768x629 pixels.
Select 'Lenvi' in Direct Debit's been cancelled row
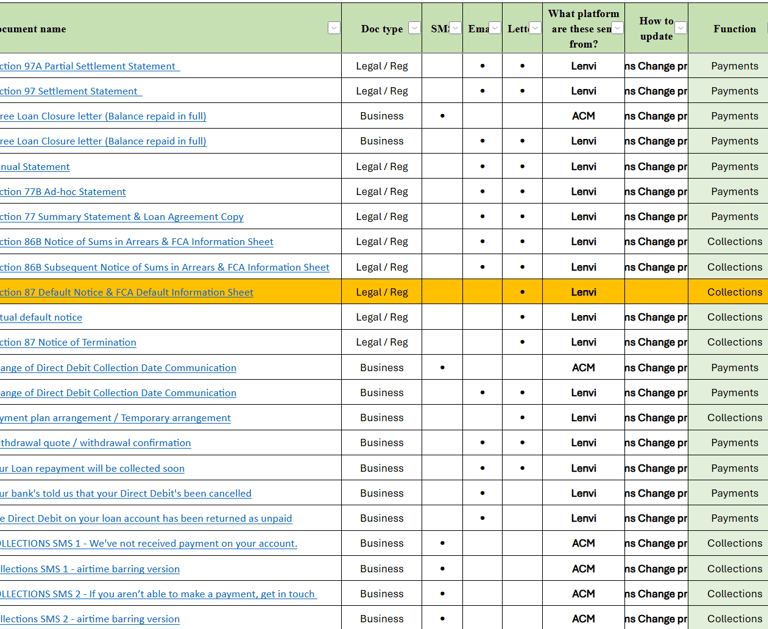[583, 493]
